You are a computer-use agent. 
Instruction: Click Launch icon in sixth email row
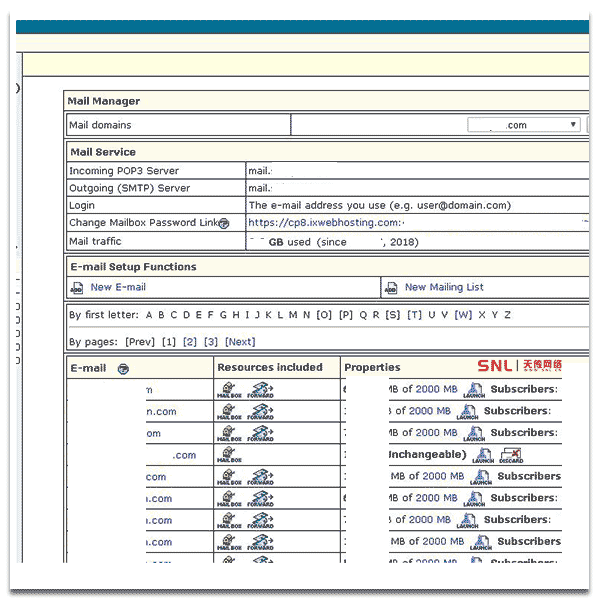point(474,499)
